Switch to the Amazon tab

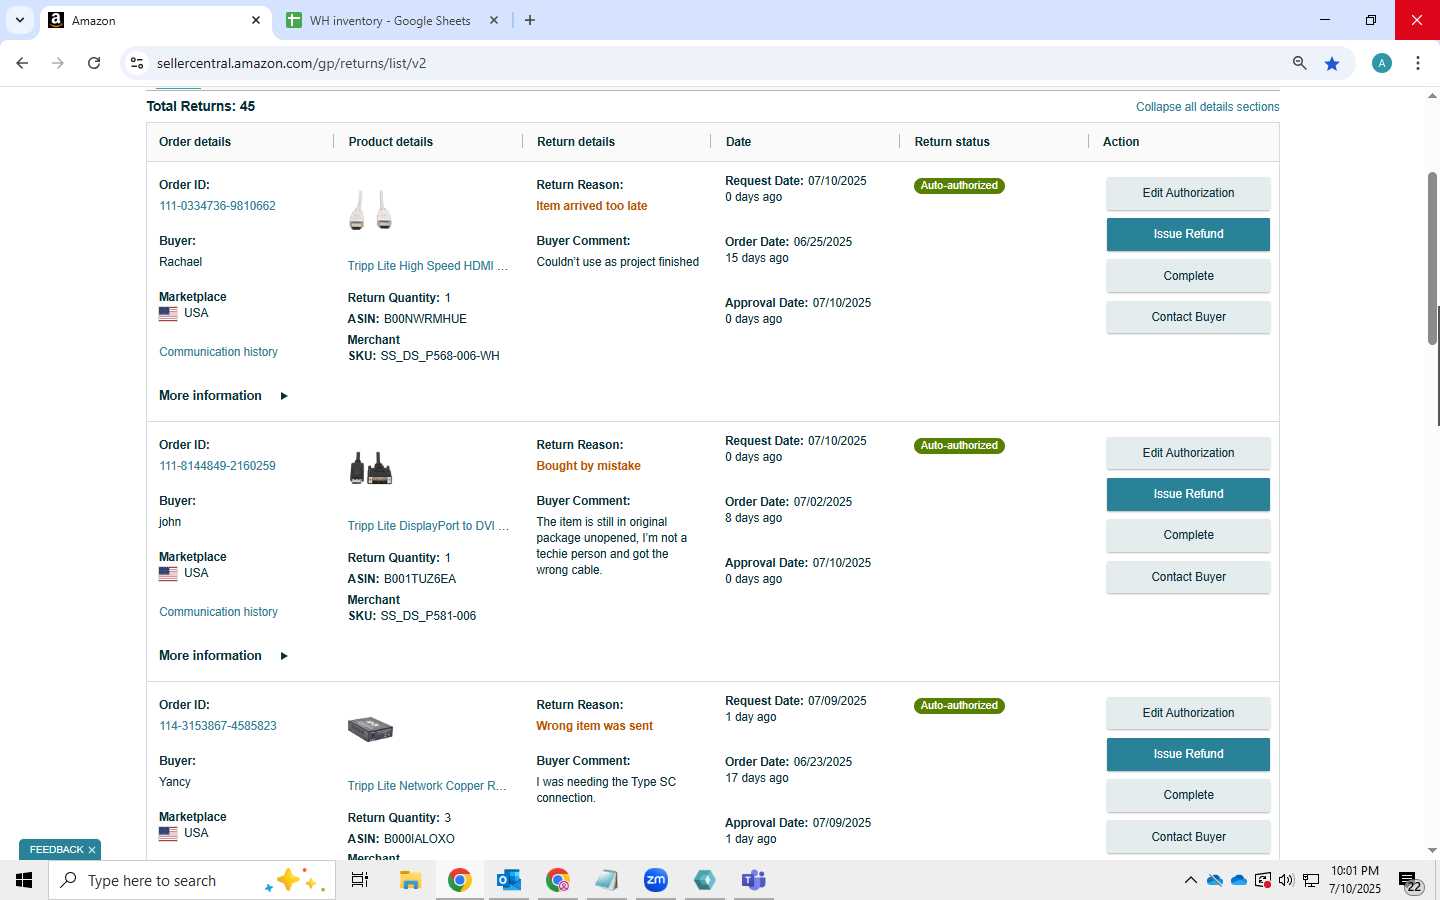pos(155,20)
